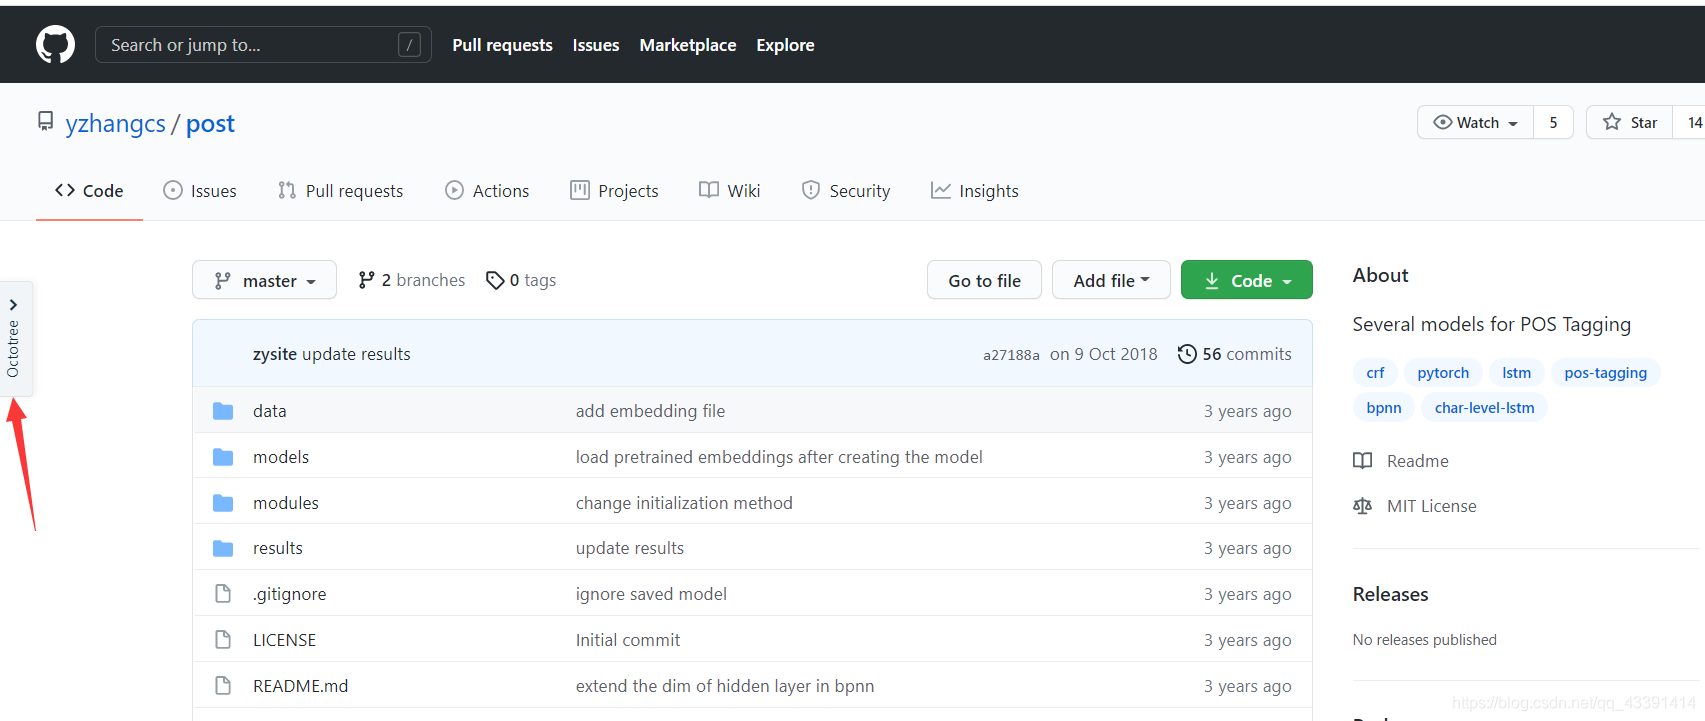Click the Readme book icon in About
Screen dimensions: 1705x721
point(1362,461)
